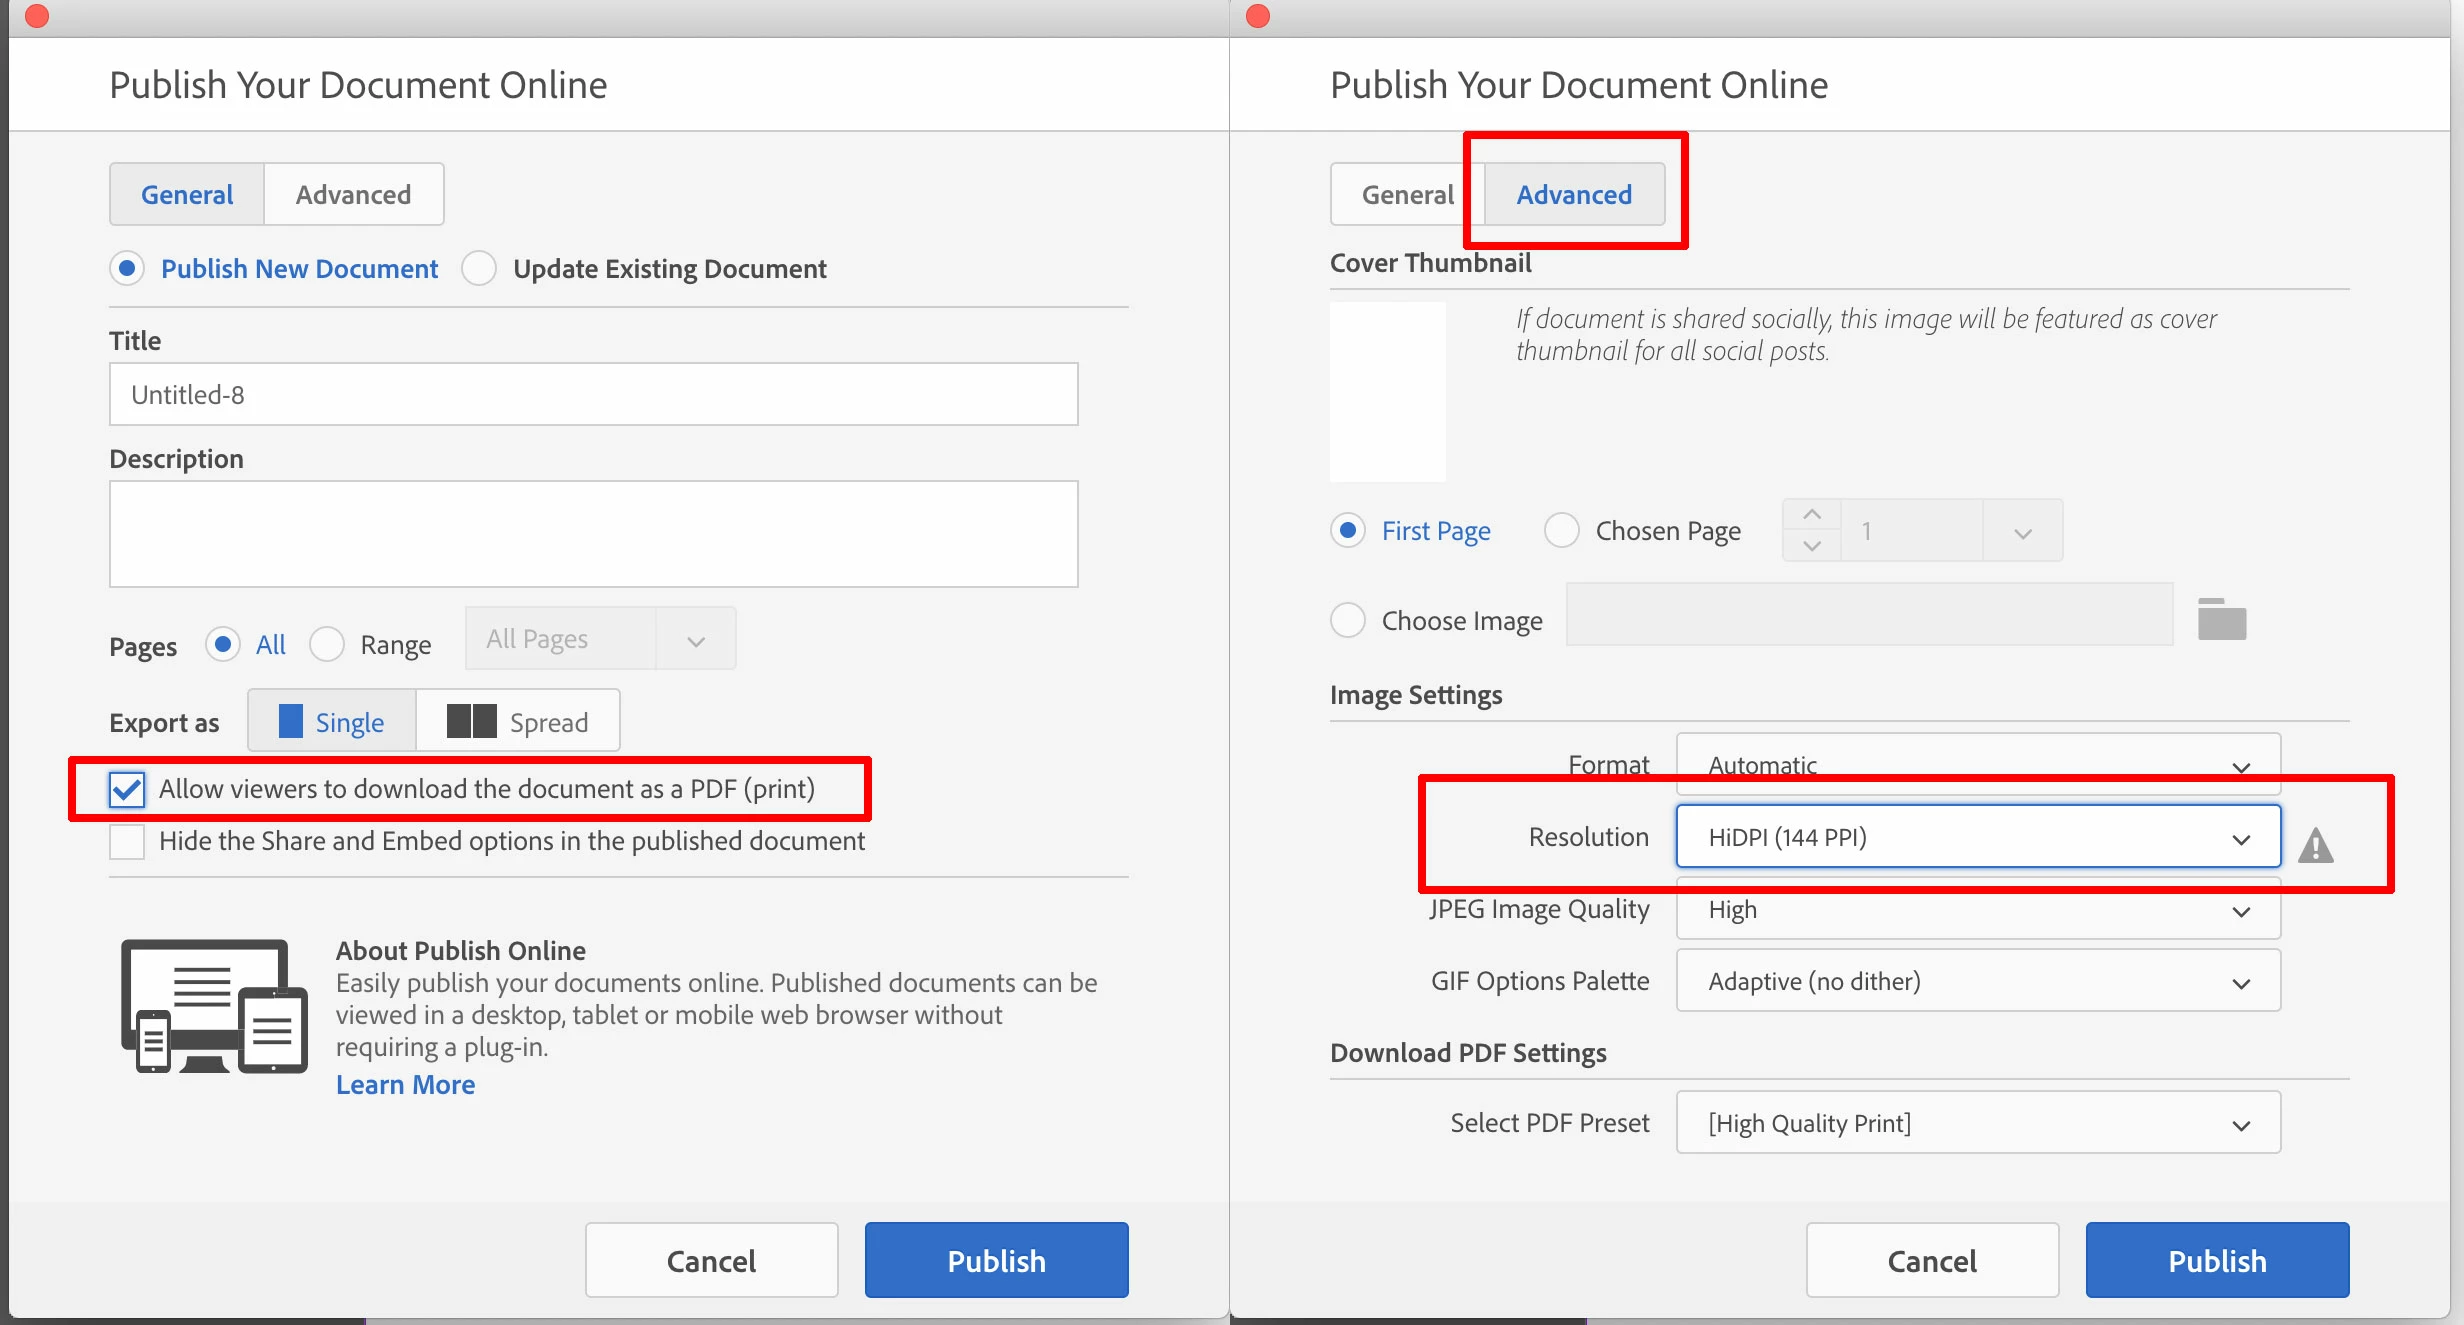Viewport: 2464px width, 1325px height.
Task: Click the Choose Image file path field
Action: click(1870, 614)
